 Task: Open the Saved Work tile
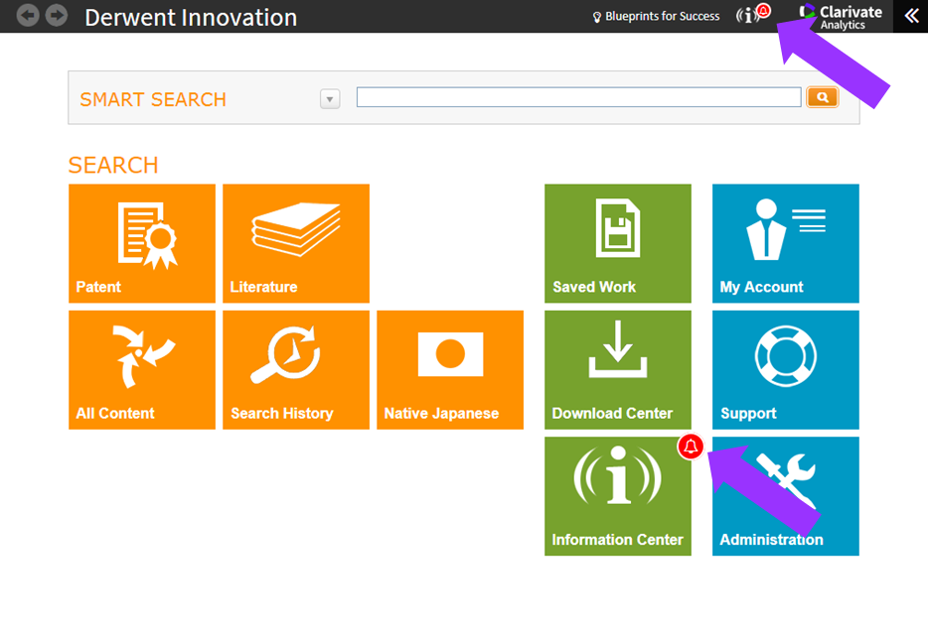617,243
